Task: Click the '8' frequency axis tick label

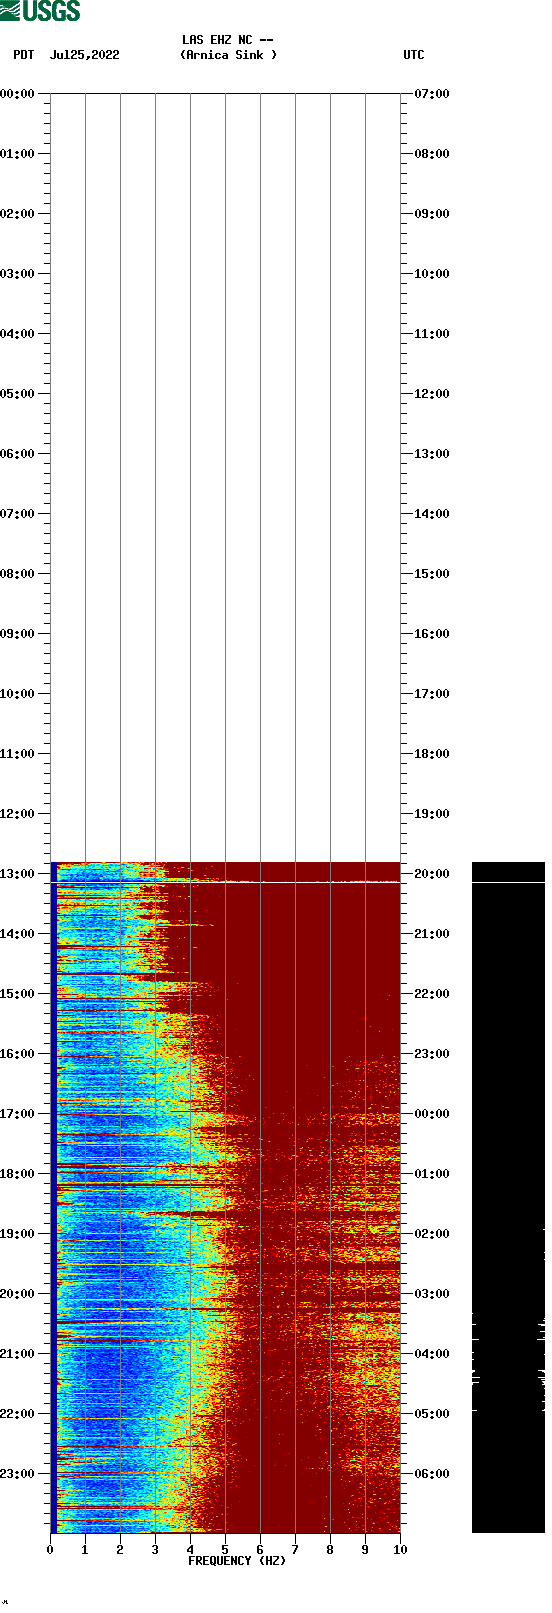Action: pos(330,1550)
